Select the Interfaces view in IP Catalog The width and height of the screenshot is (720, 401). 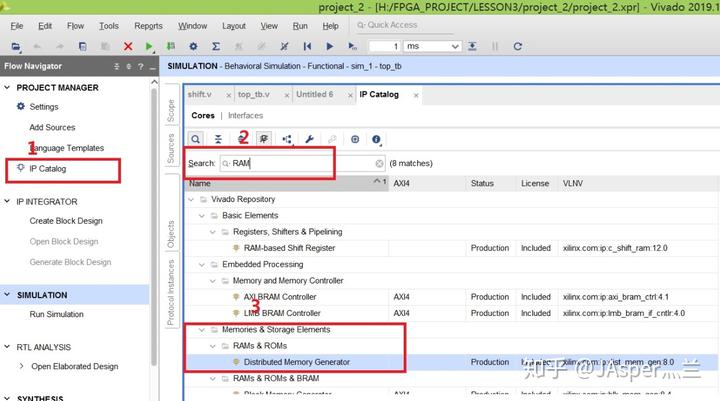[x=245, y=116]
